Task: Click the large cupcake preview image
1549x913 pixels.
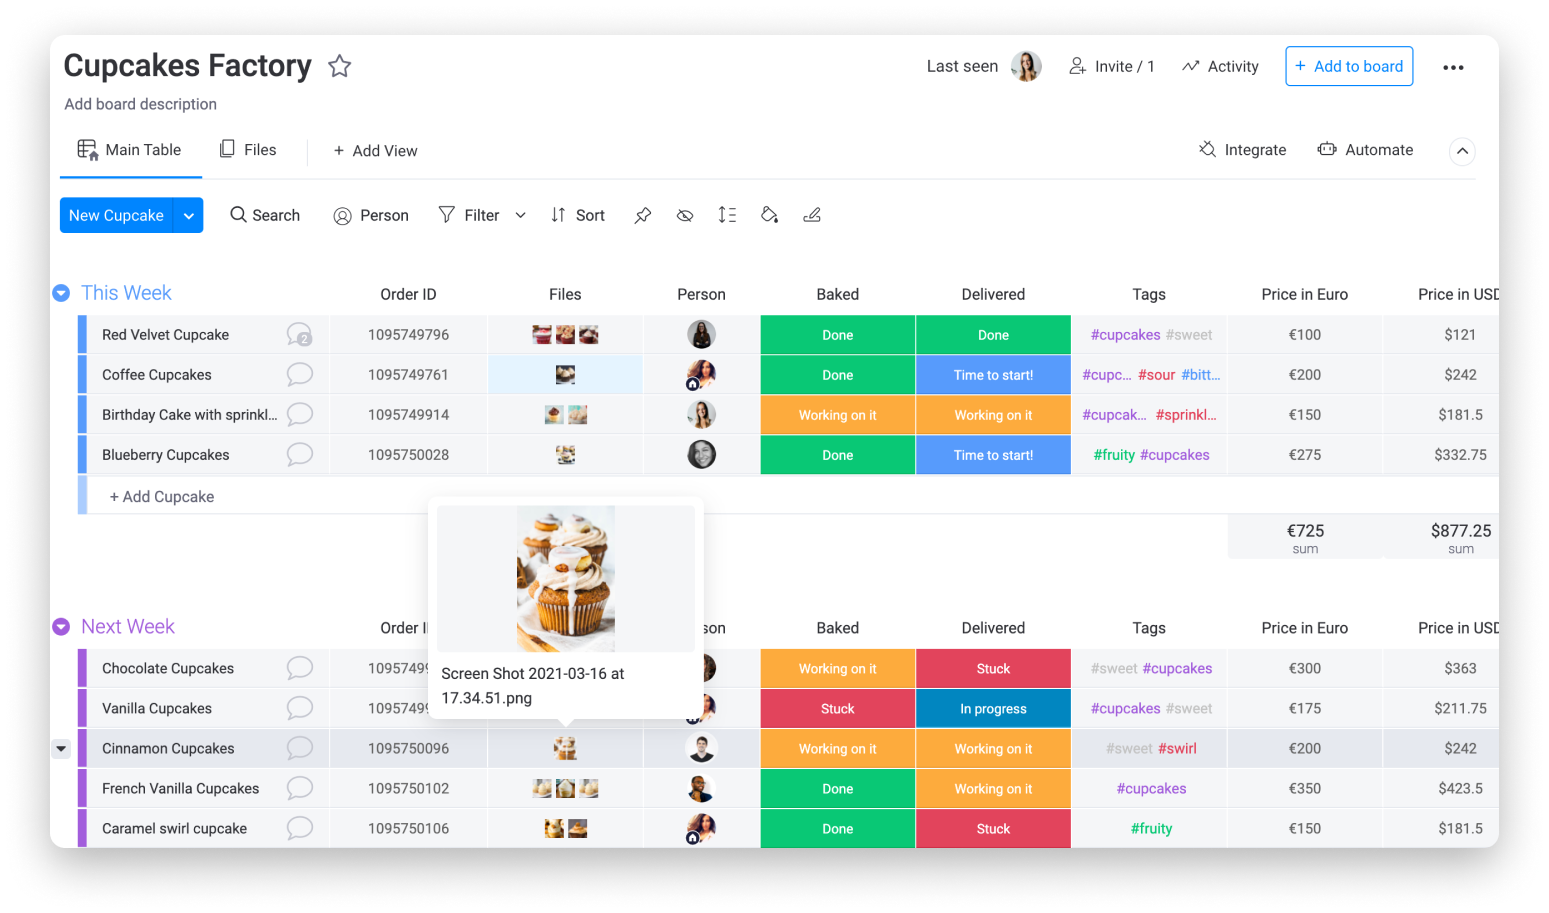Action: tap(566, 579)
